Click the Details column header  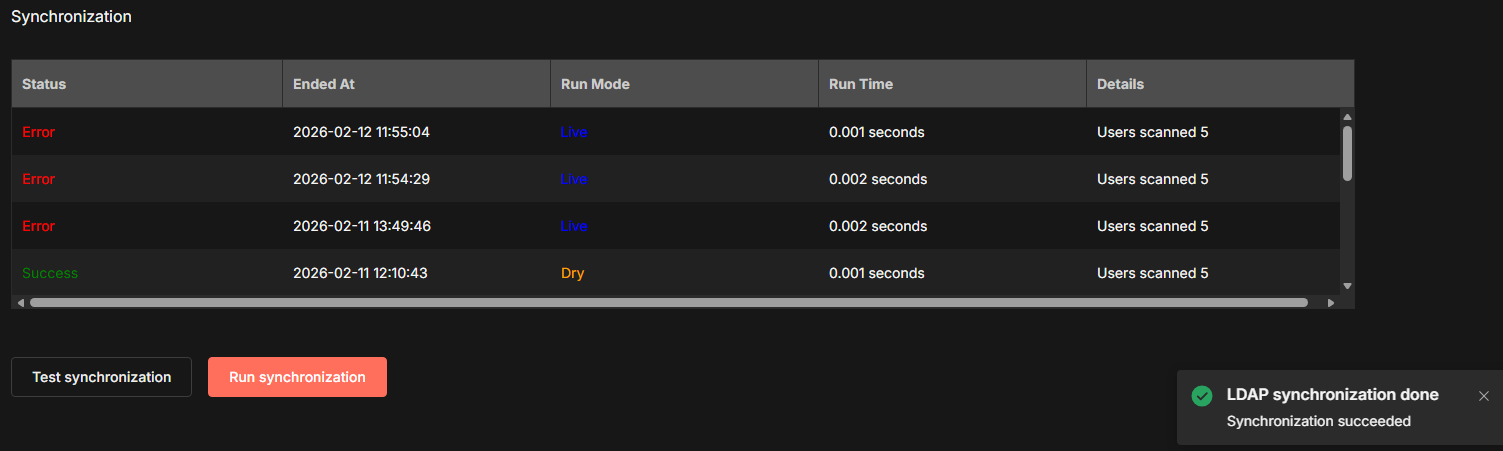pos(1120,84)
